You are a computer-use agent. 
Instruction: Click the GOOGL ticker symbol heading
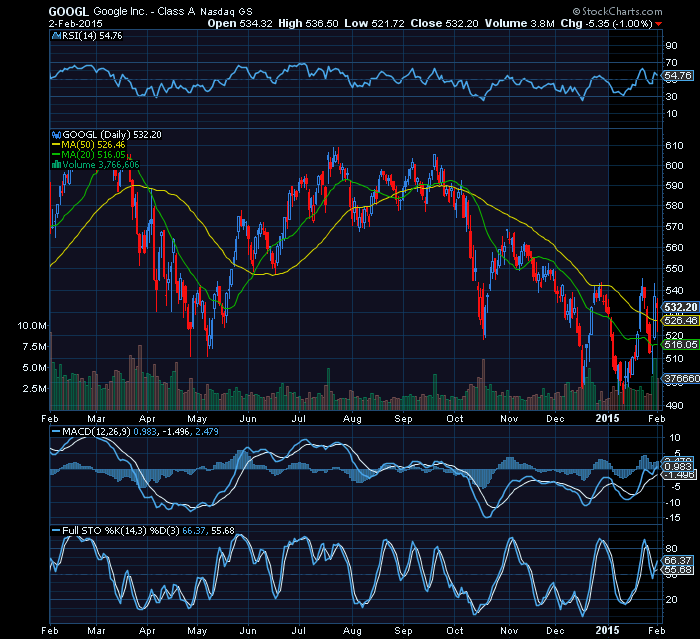(x=69, y=12)
